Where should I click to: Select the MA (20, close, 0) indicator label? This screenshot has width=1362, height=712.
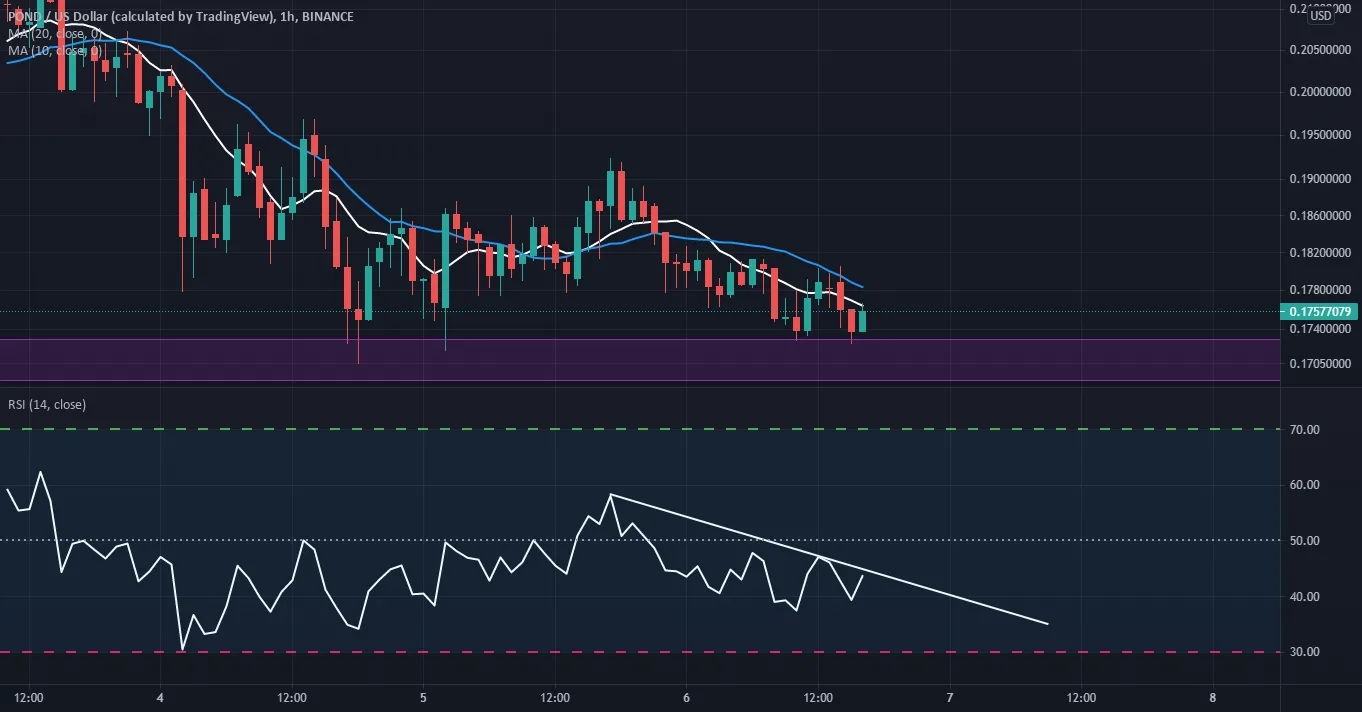tap(53, 34)
